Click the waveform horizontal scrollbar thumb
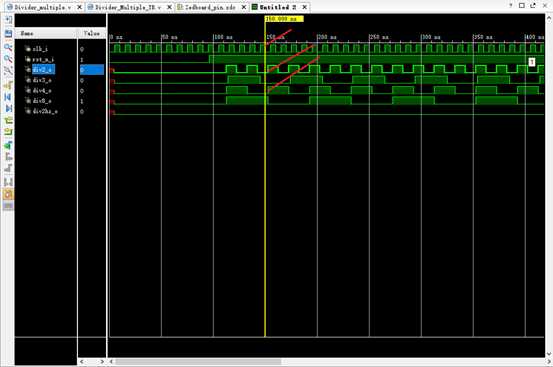 point(198,361)
